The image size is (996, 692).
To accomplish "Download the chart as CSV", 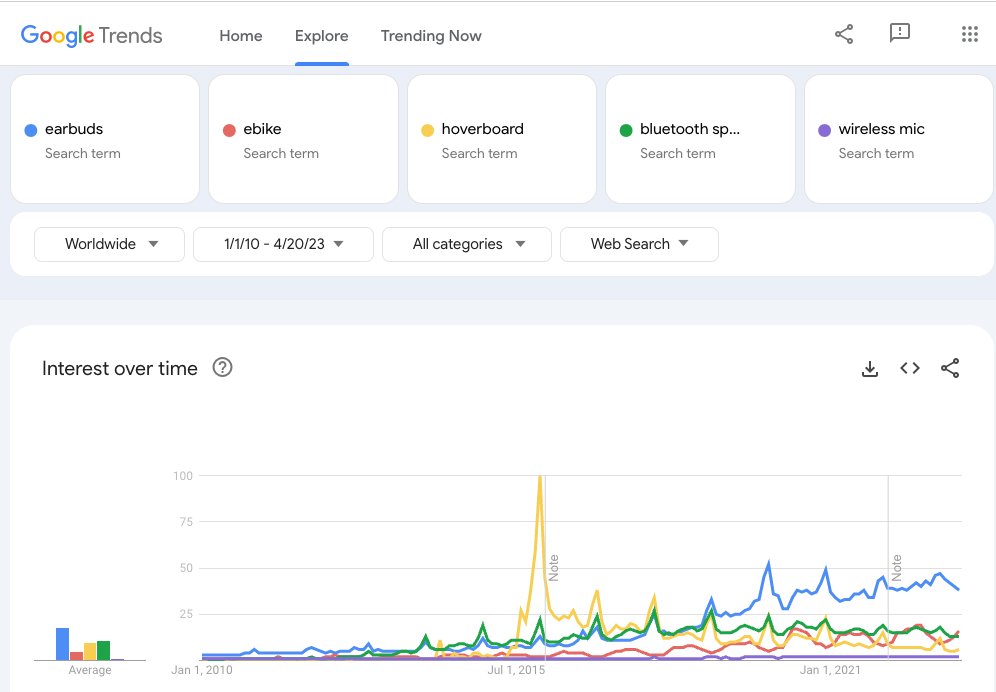I will tap(870, 369).
